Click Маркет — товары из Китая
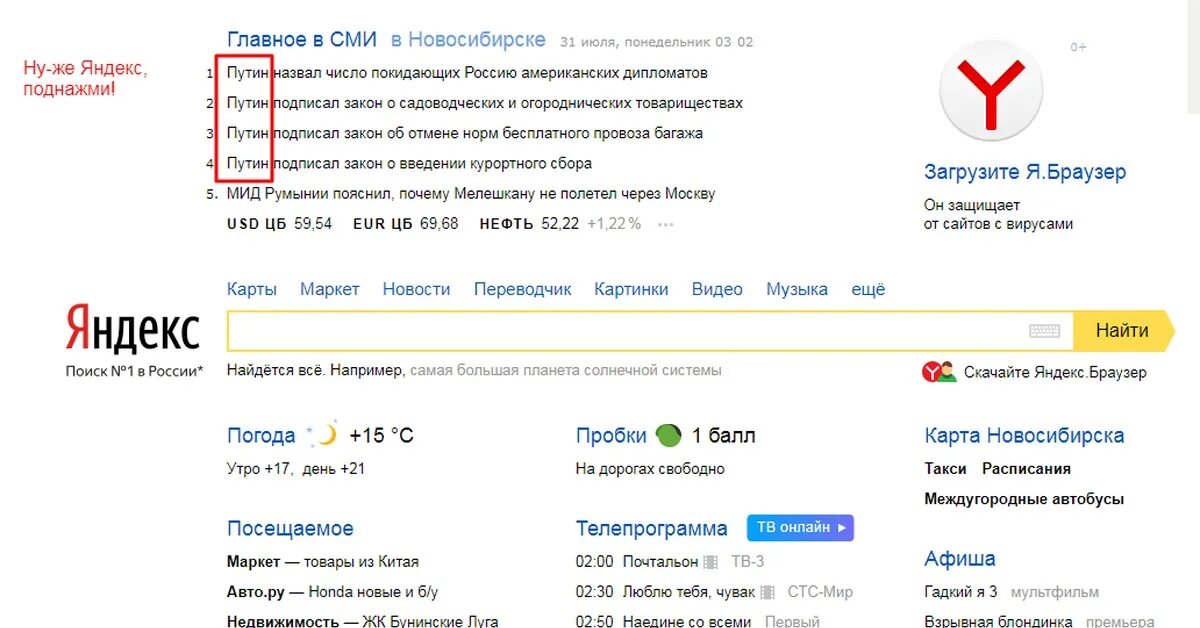Screen dimensions: 1200x628 (323, 561)
